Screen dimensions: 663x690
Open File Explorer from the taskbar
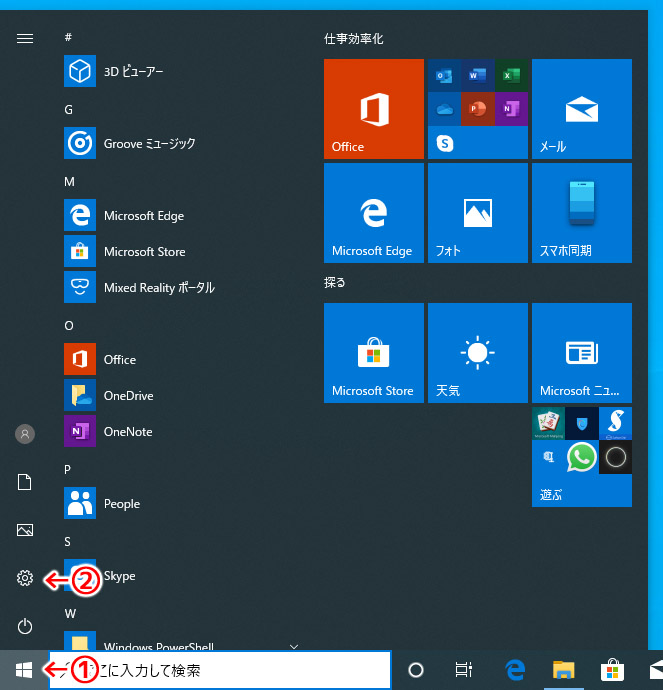(x=564, y=670)
